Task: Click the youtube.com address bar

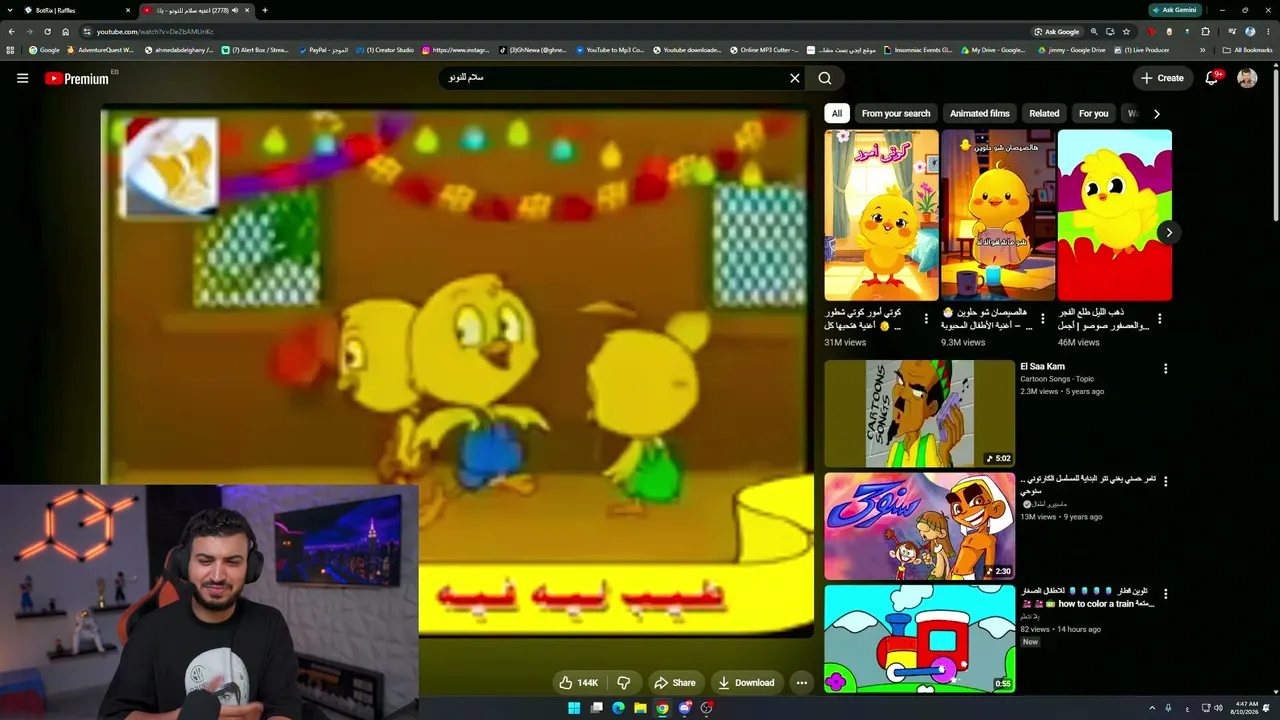Action: point(555,31)
